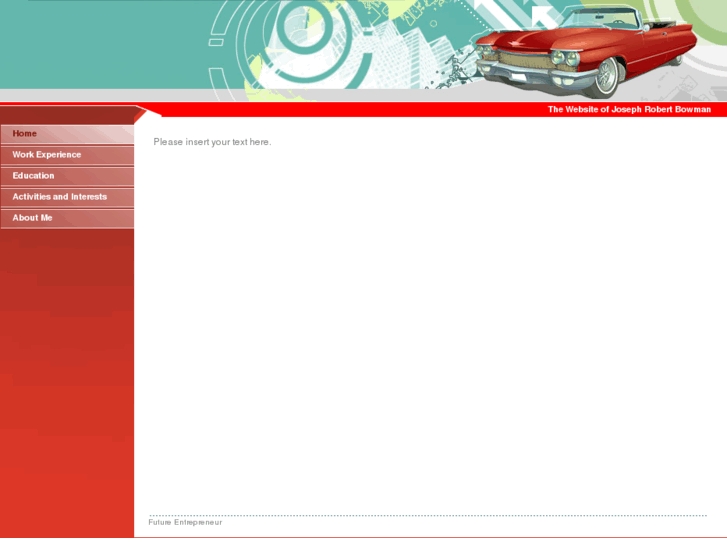Viewport: 727px width, 545px height.
Task: Open the Education page
Action: (x=67, y=176)
